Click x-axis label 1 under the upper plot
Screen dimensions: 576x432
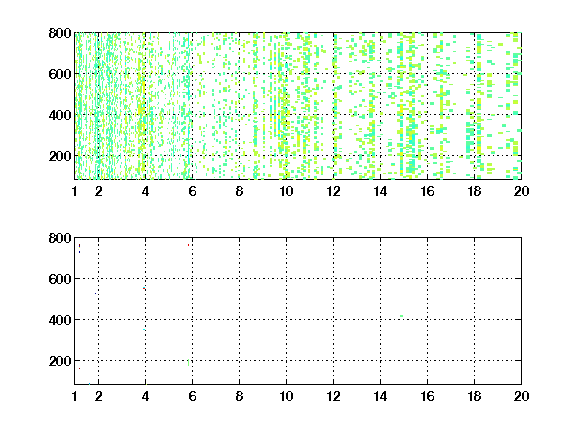coord(75,191)
